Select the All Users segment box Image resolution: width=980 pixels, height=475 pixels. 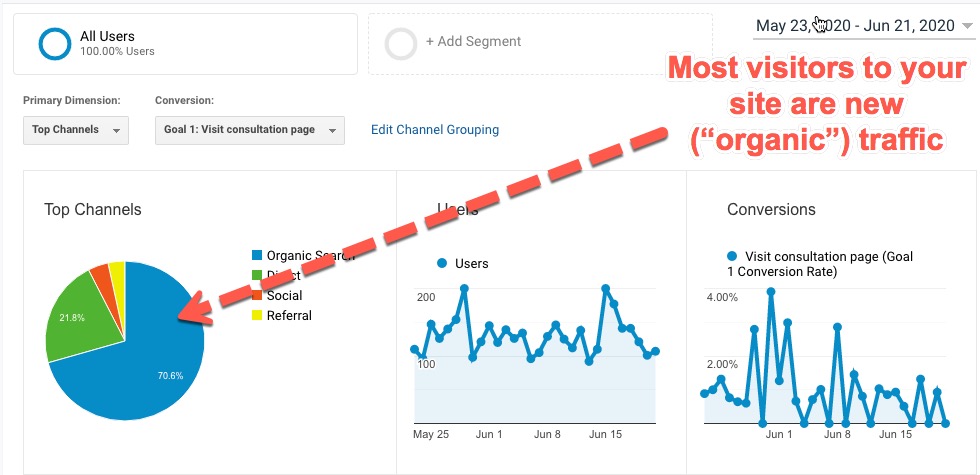185,44
